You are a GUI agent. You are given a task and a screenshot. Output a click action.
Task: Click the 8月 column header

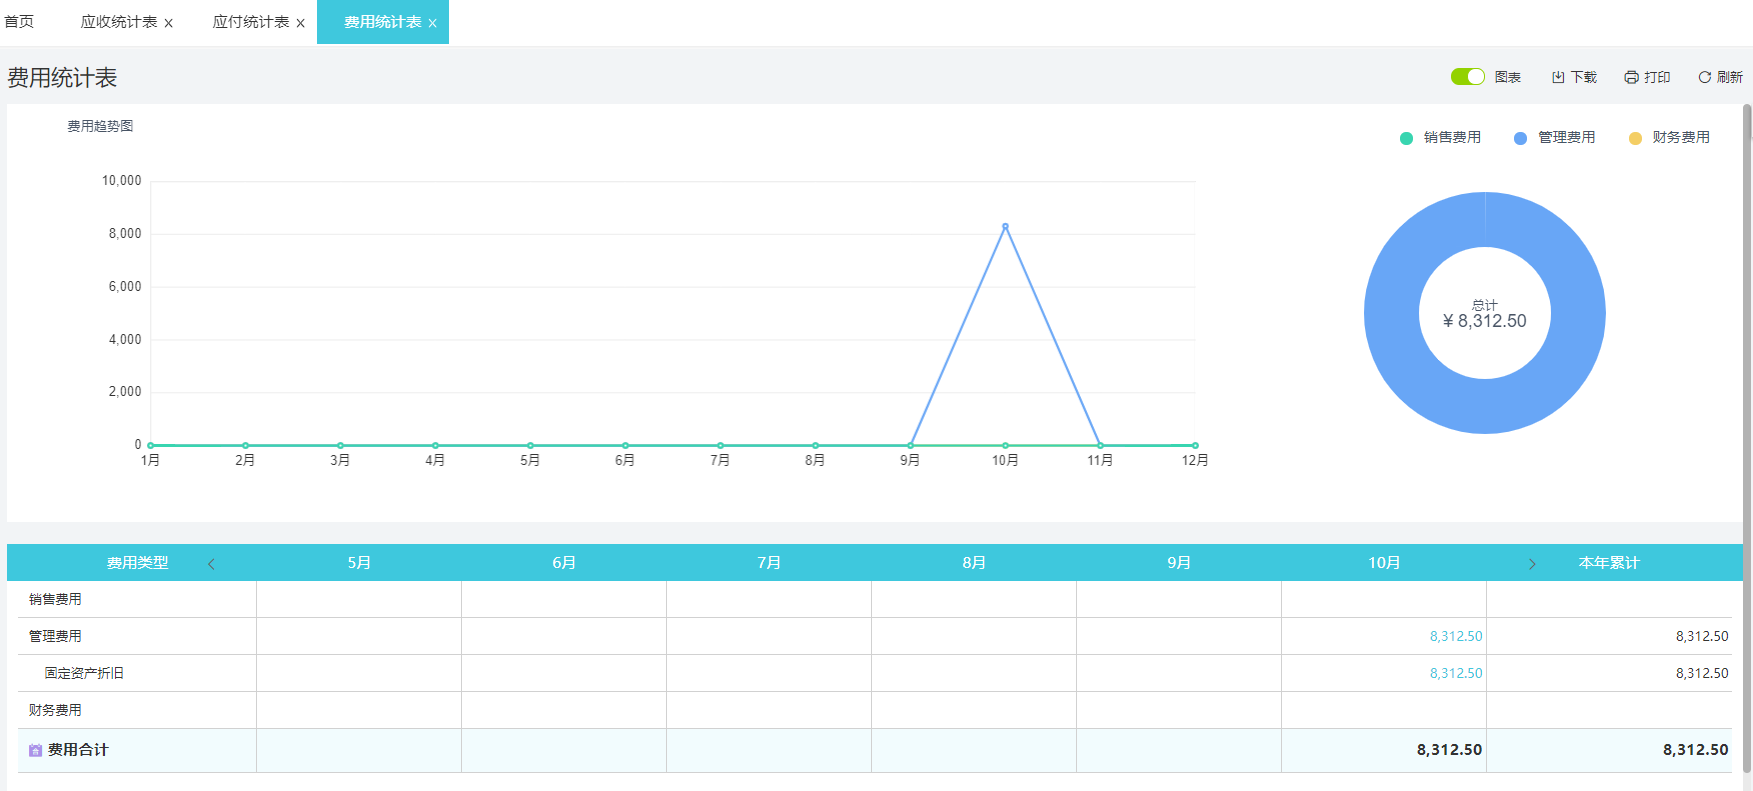pyautogui.click(x=974, y=563)
